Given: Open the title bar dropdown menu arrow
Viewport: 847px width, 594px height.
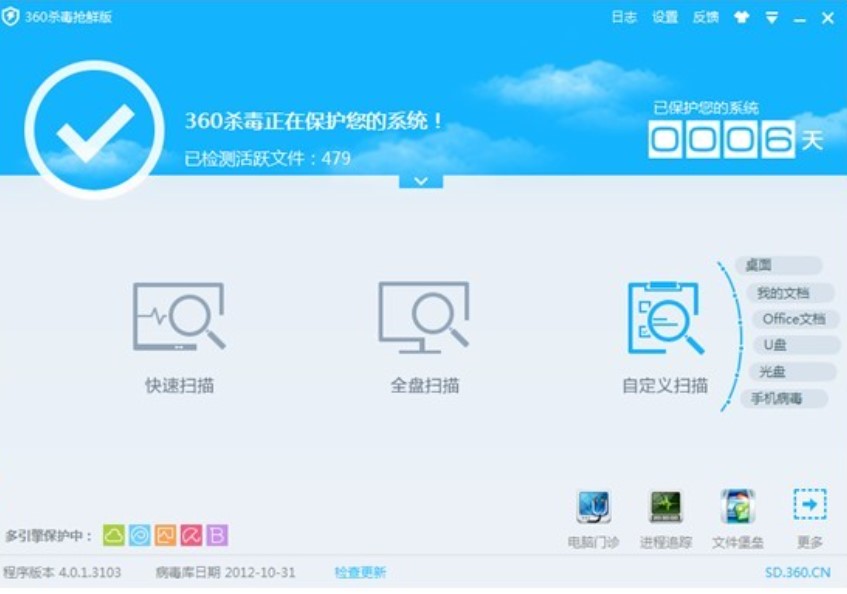Looking at the screenshot, I should pos(772,18).
